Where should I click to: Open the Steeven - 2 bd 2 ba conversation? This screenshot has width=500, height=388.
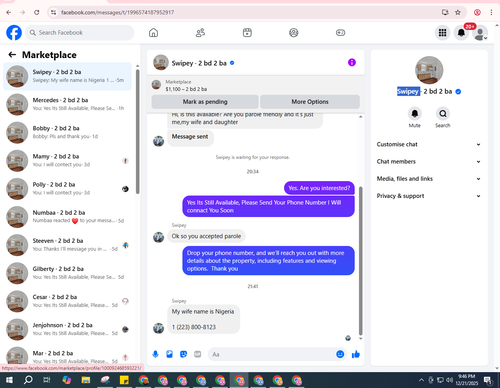[x=68, y=245]
